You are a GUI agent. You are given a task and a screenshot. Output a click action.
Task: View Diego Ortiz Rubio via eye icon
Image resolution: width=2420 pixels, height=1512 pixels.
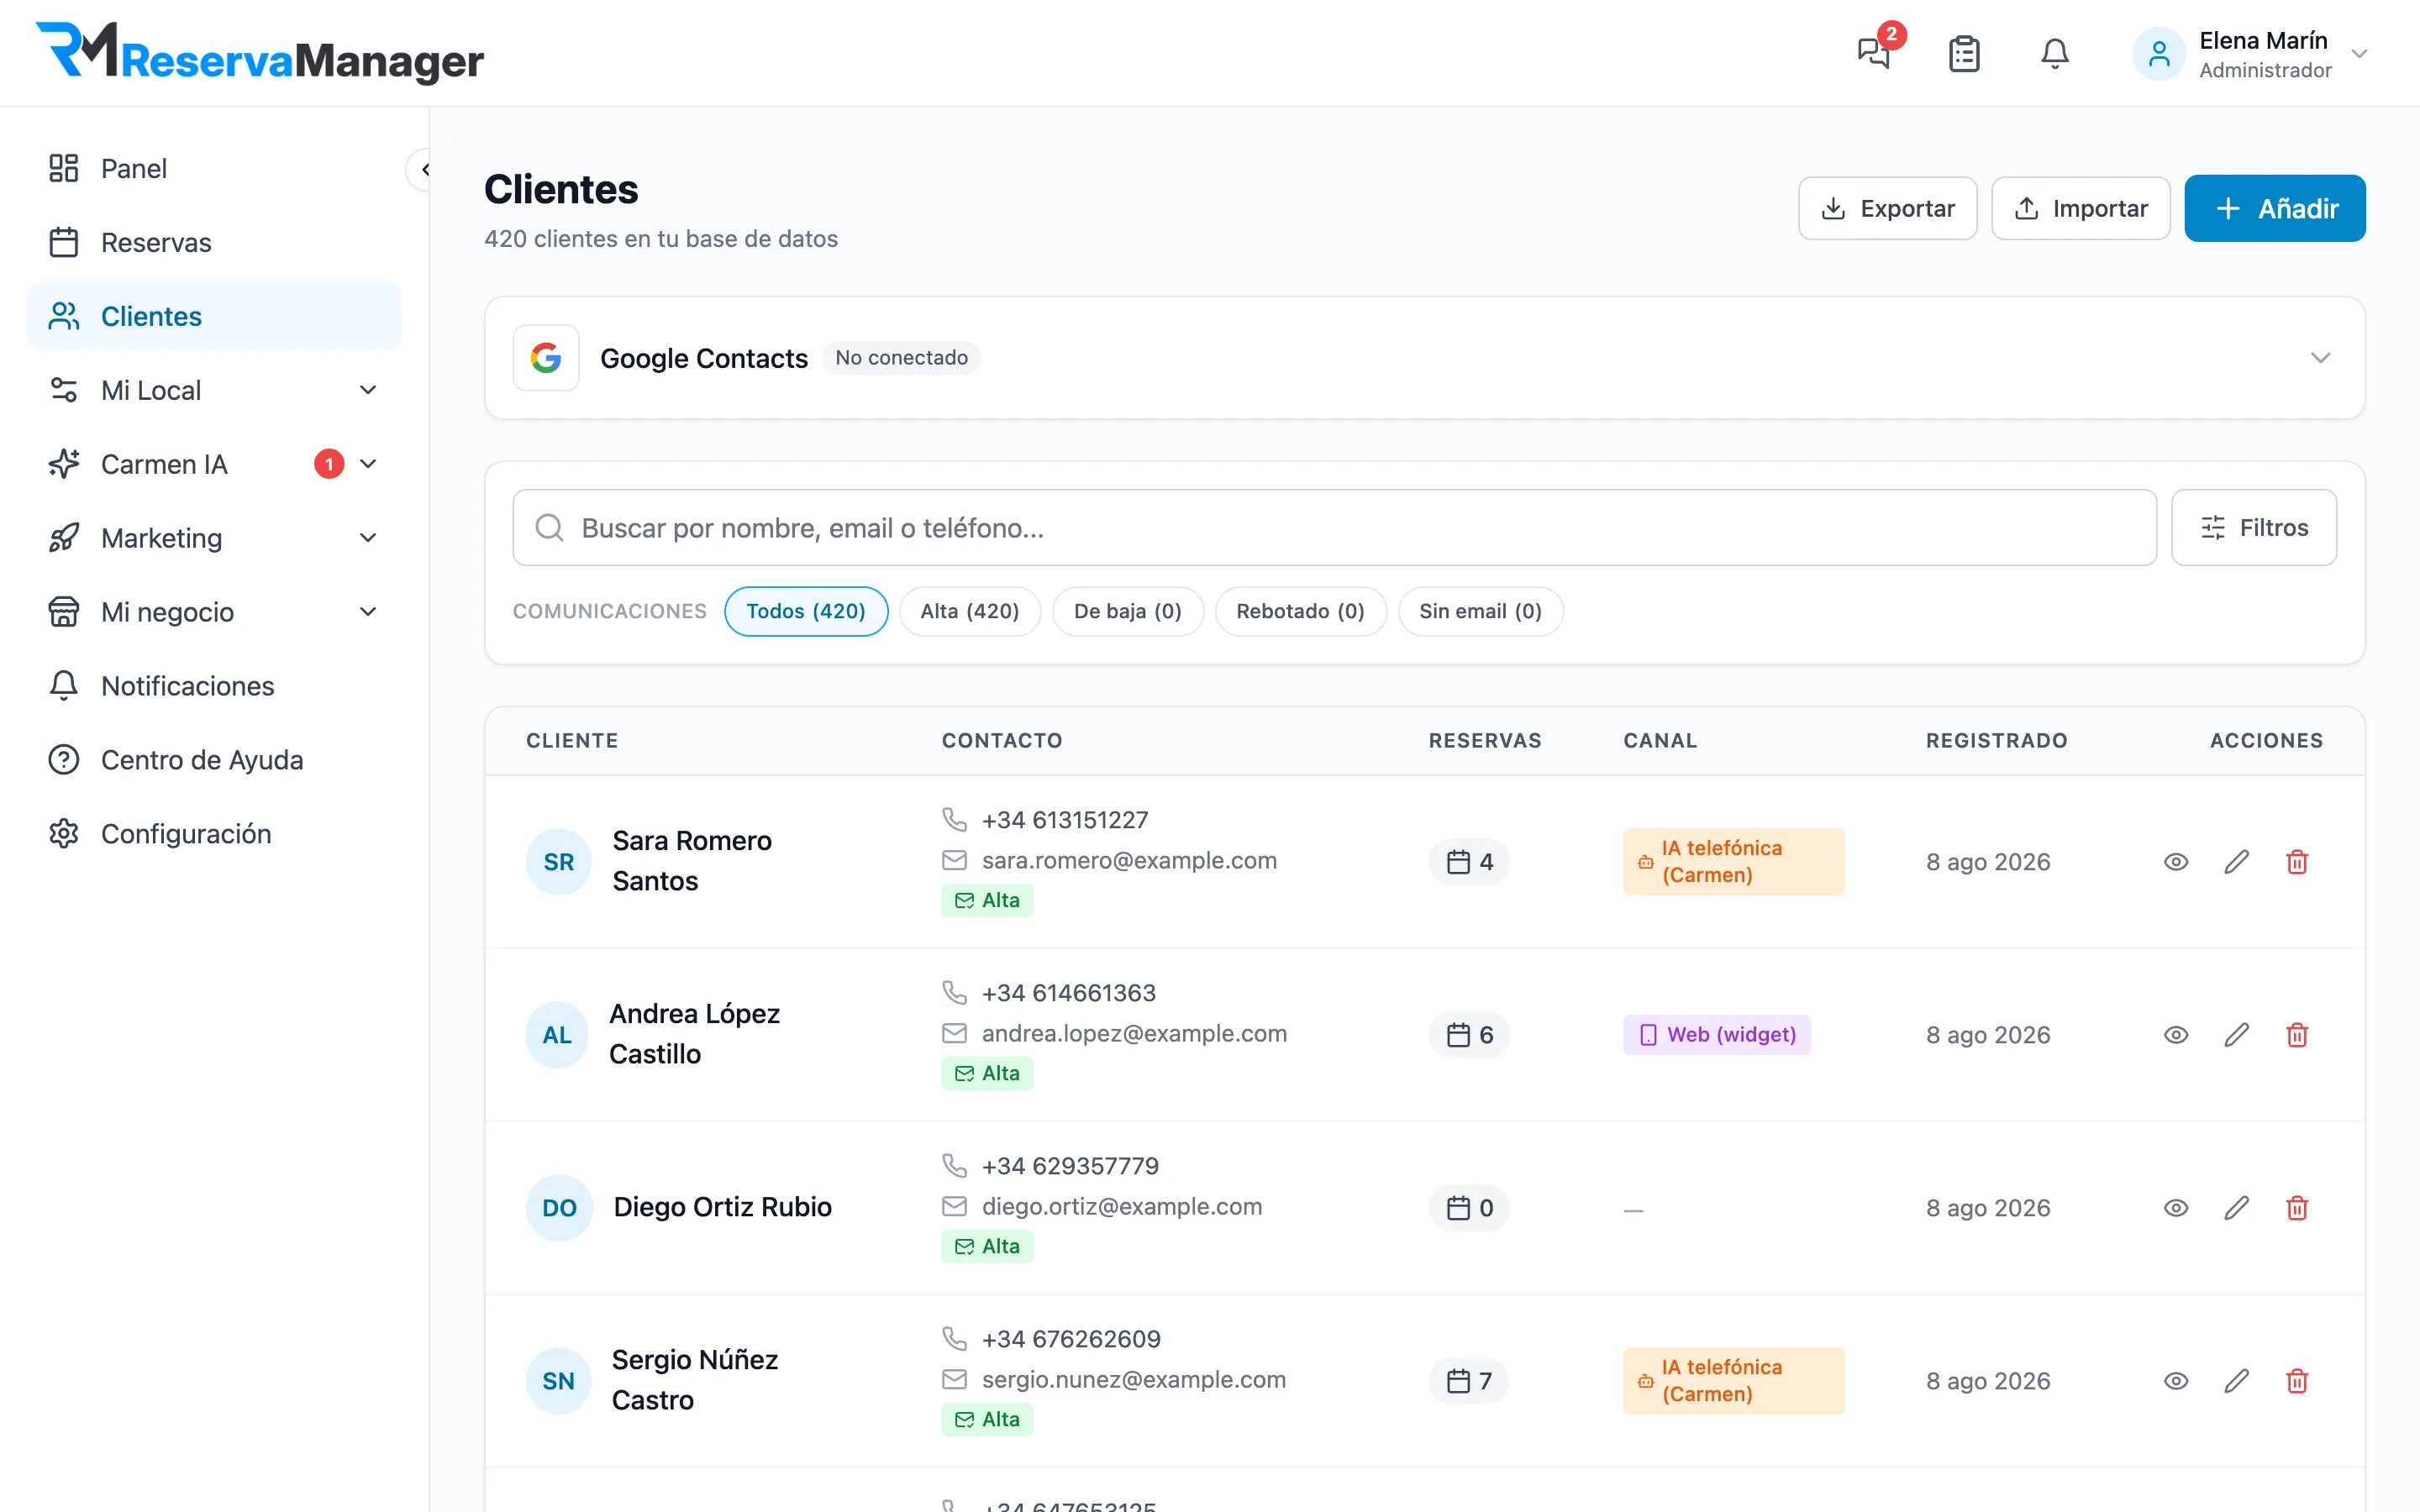coord(2176,1207)
